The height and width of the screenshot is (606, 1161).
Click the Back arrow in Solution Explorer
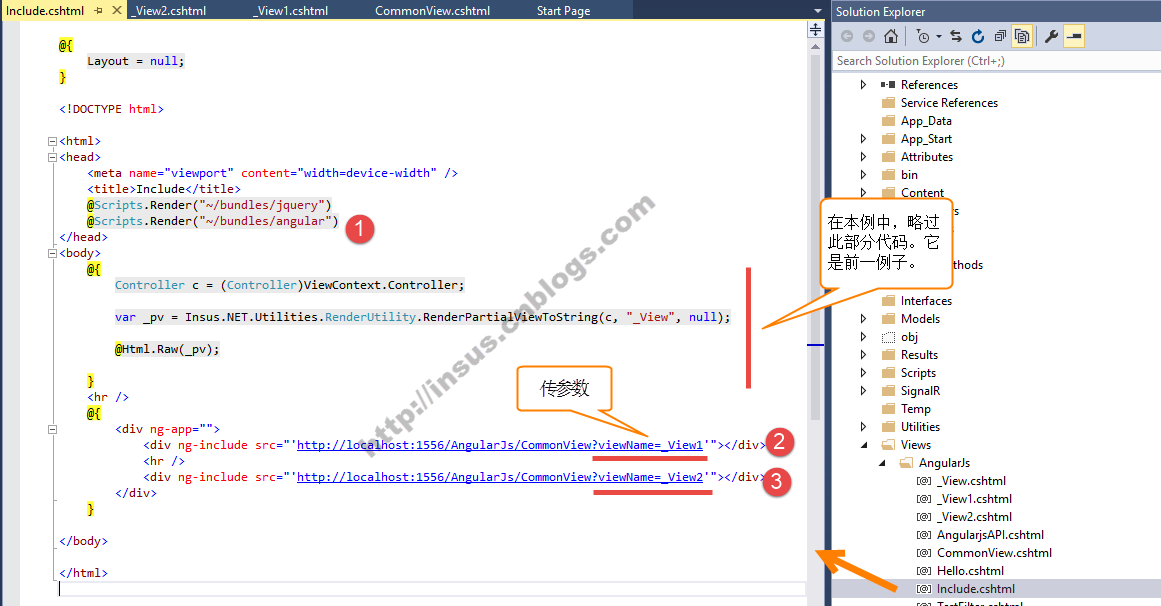(847, 36)
